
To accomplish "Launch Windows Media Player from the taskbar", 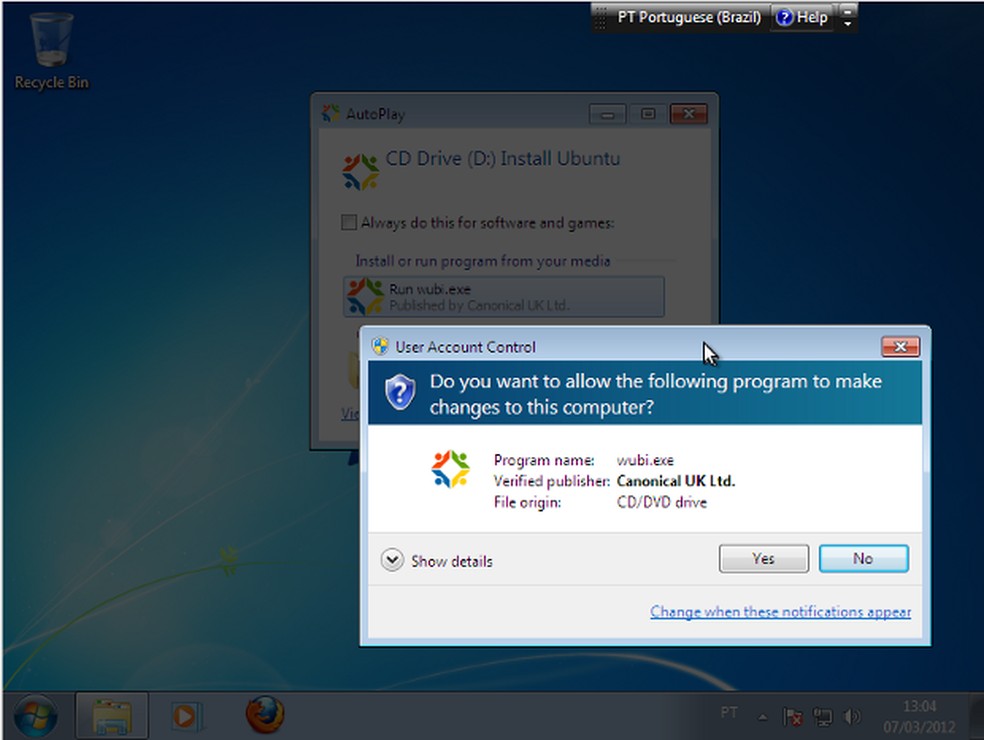I will (x=186, y=716).
